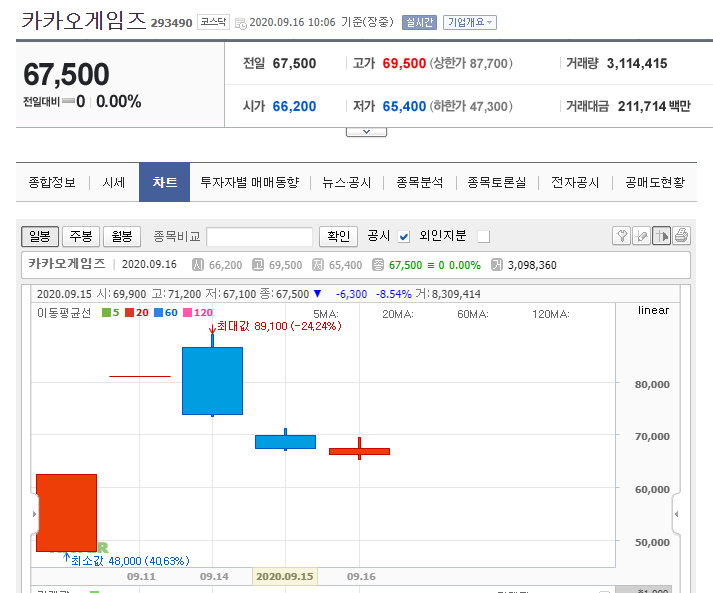The height and width of the screenshot is (593, 713).
Task: Click the max value arrow marker
Action: click(212, 328)
